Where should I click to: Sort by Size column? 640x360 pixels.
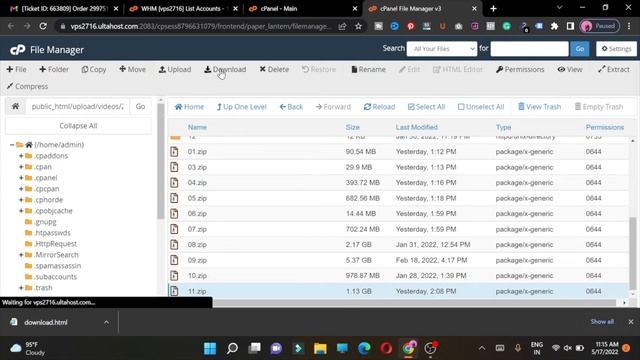pos(353,127)
